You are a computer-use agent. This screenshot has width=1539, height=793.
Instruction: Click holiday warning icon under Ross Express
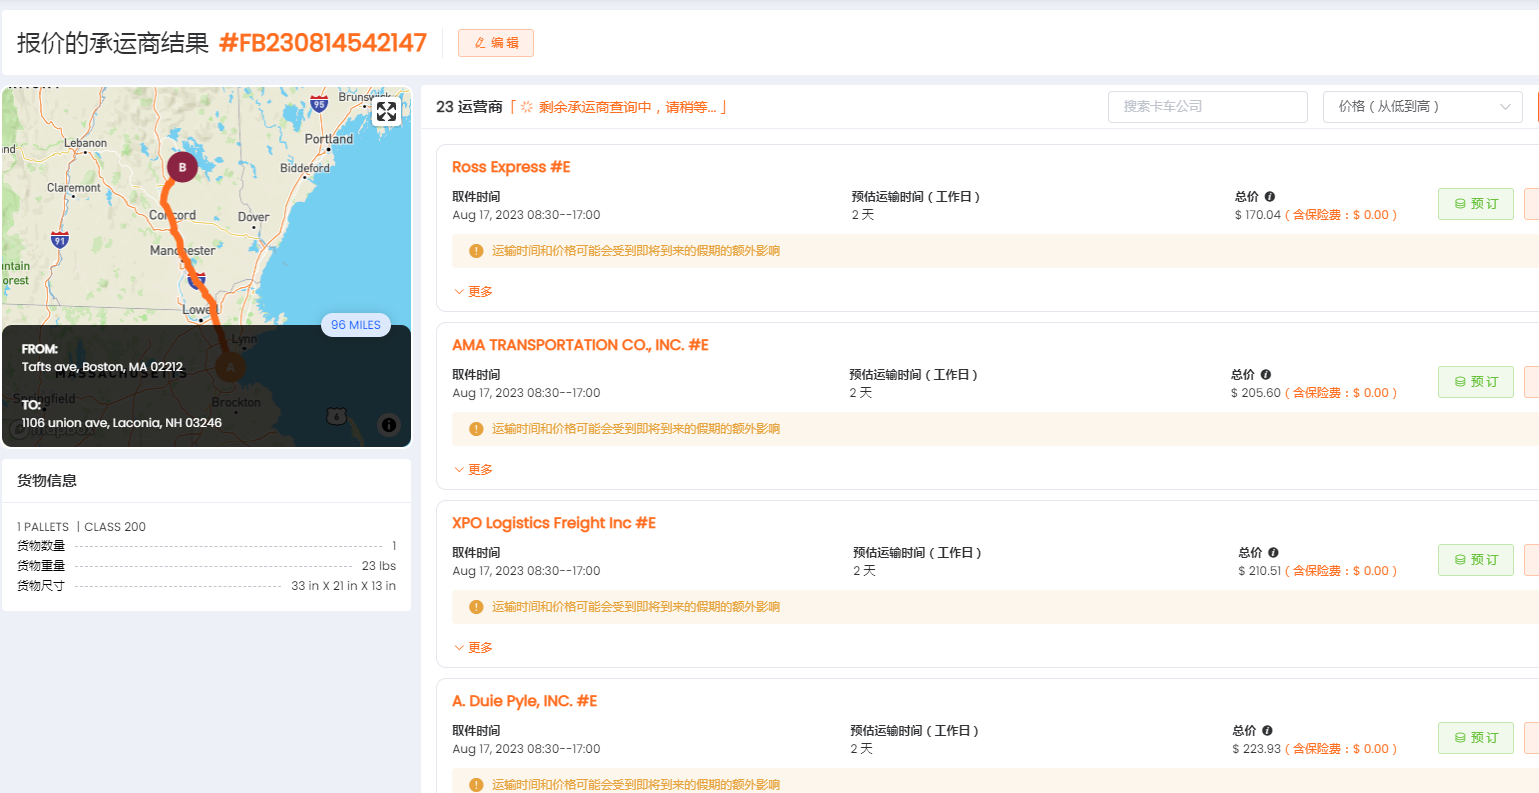[476, 251]
